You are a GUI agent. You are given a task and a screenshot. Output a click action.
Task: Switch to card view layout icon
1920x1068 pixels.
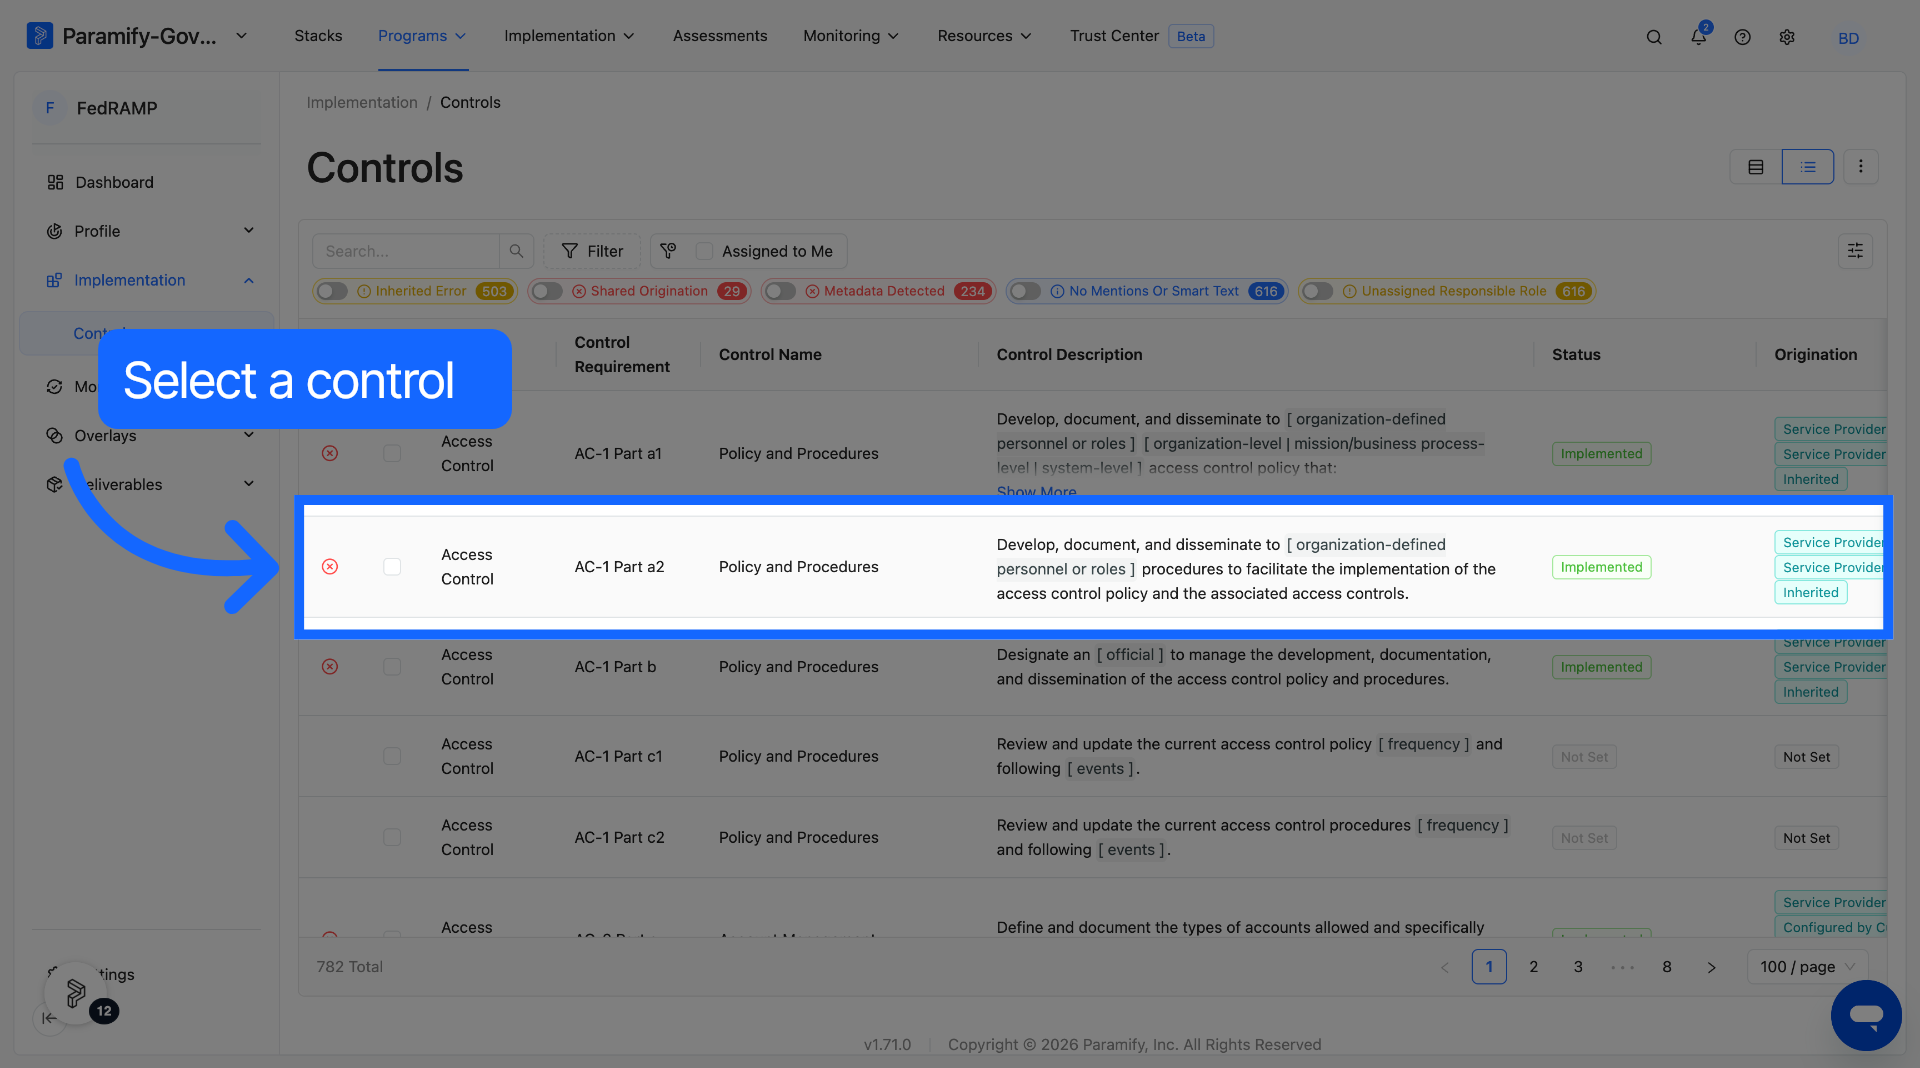(x=1756, y=167)
